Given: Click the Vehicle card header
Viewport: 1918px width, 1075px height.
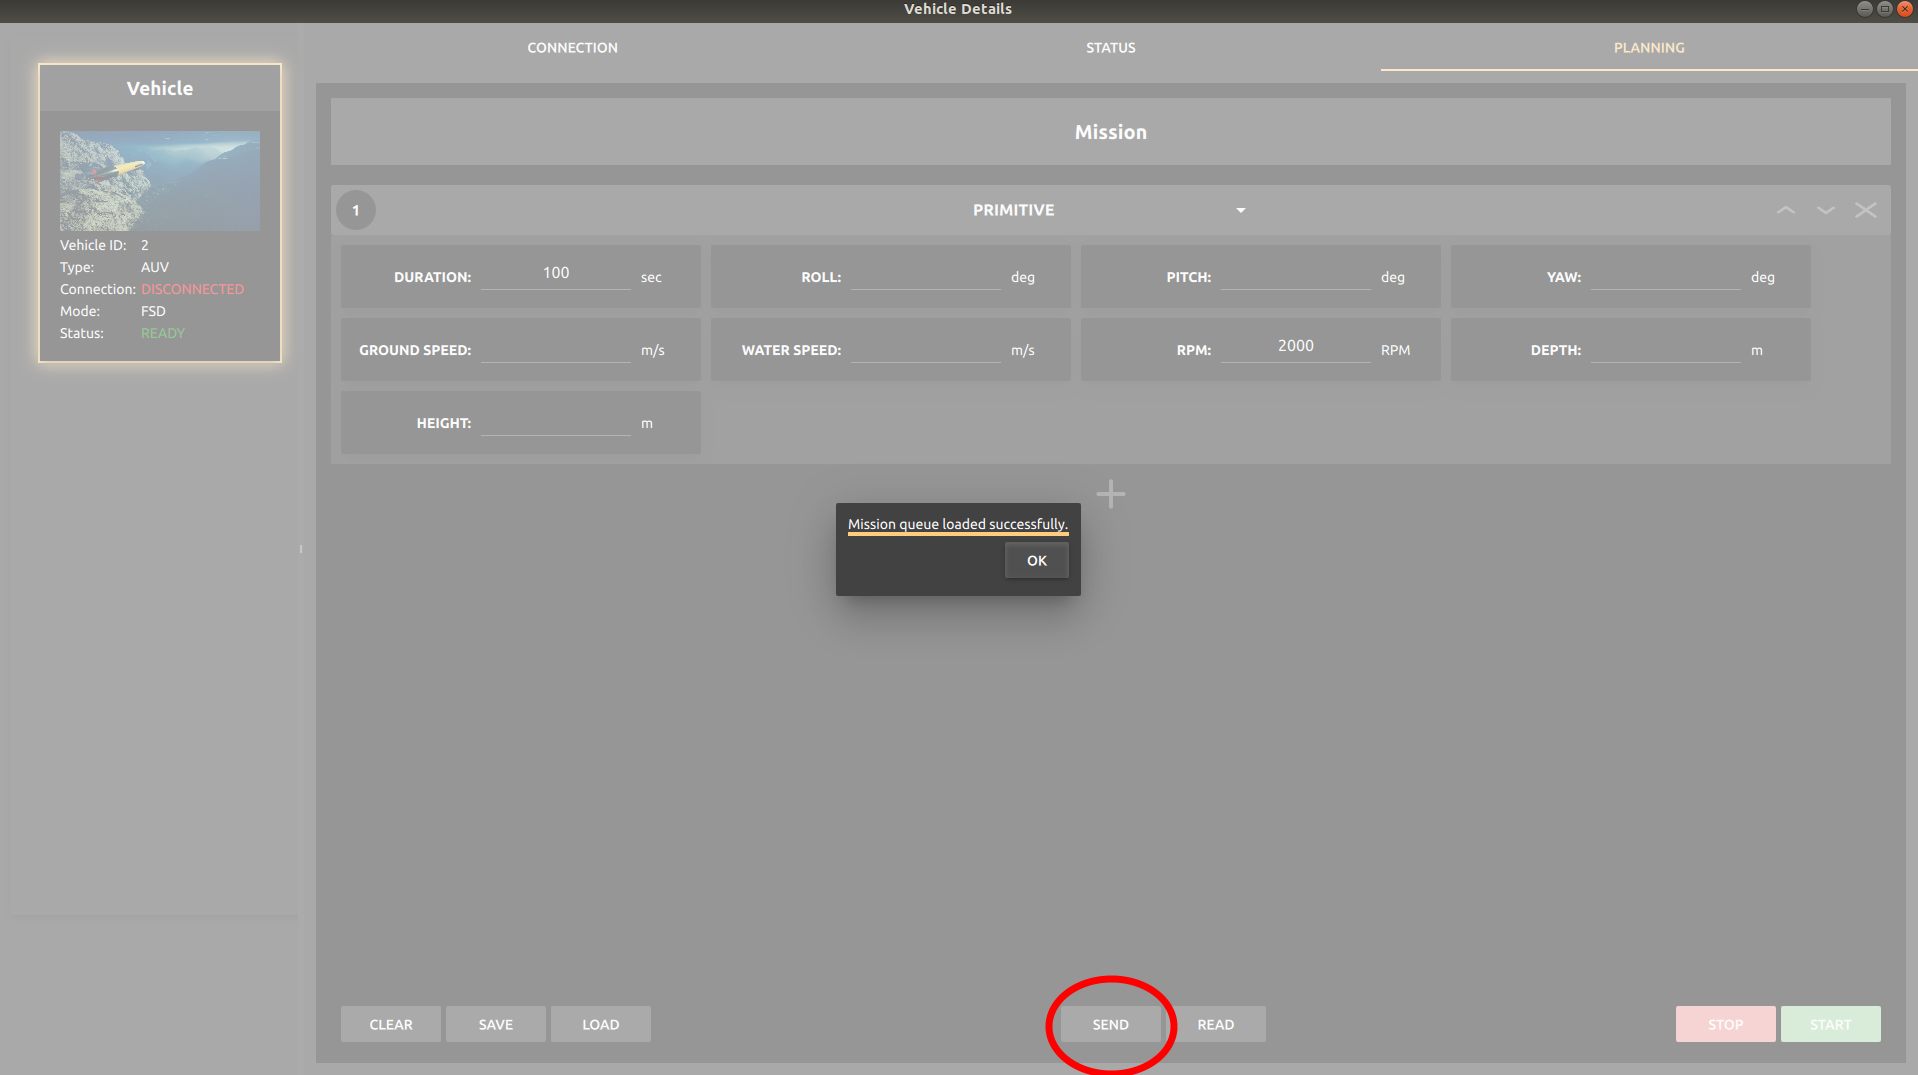Looking at the screenshot, I should pos(160,88).
